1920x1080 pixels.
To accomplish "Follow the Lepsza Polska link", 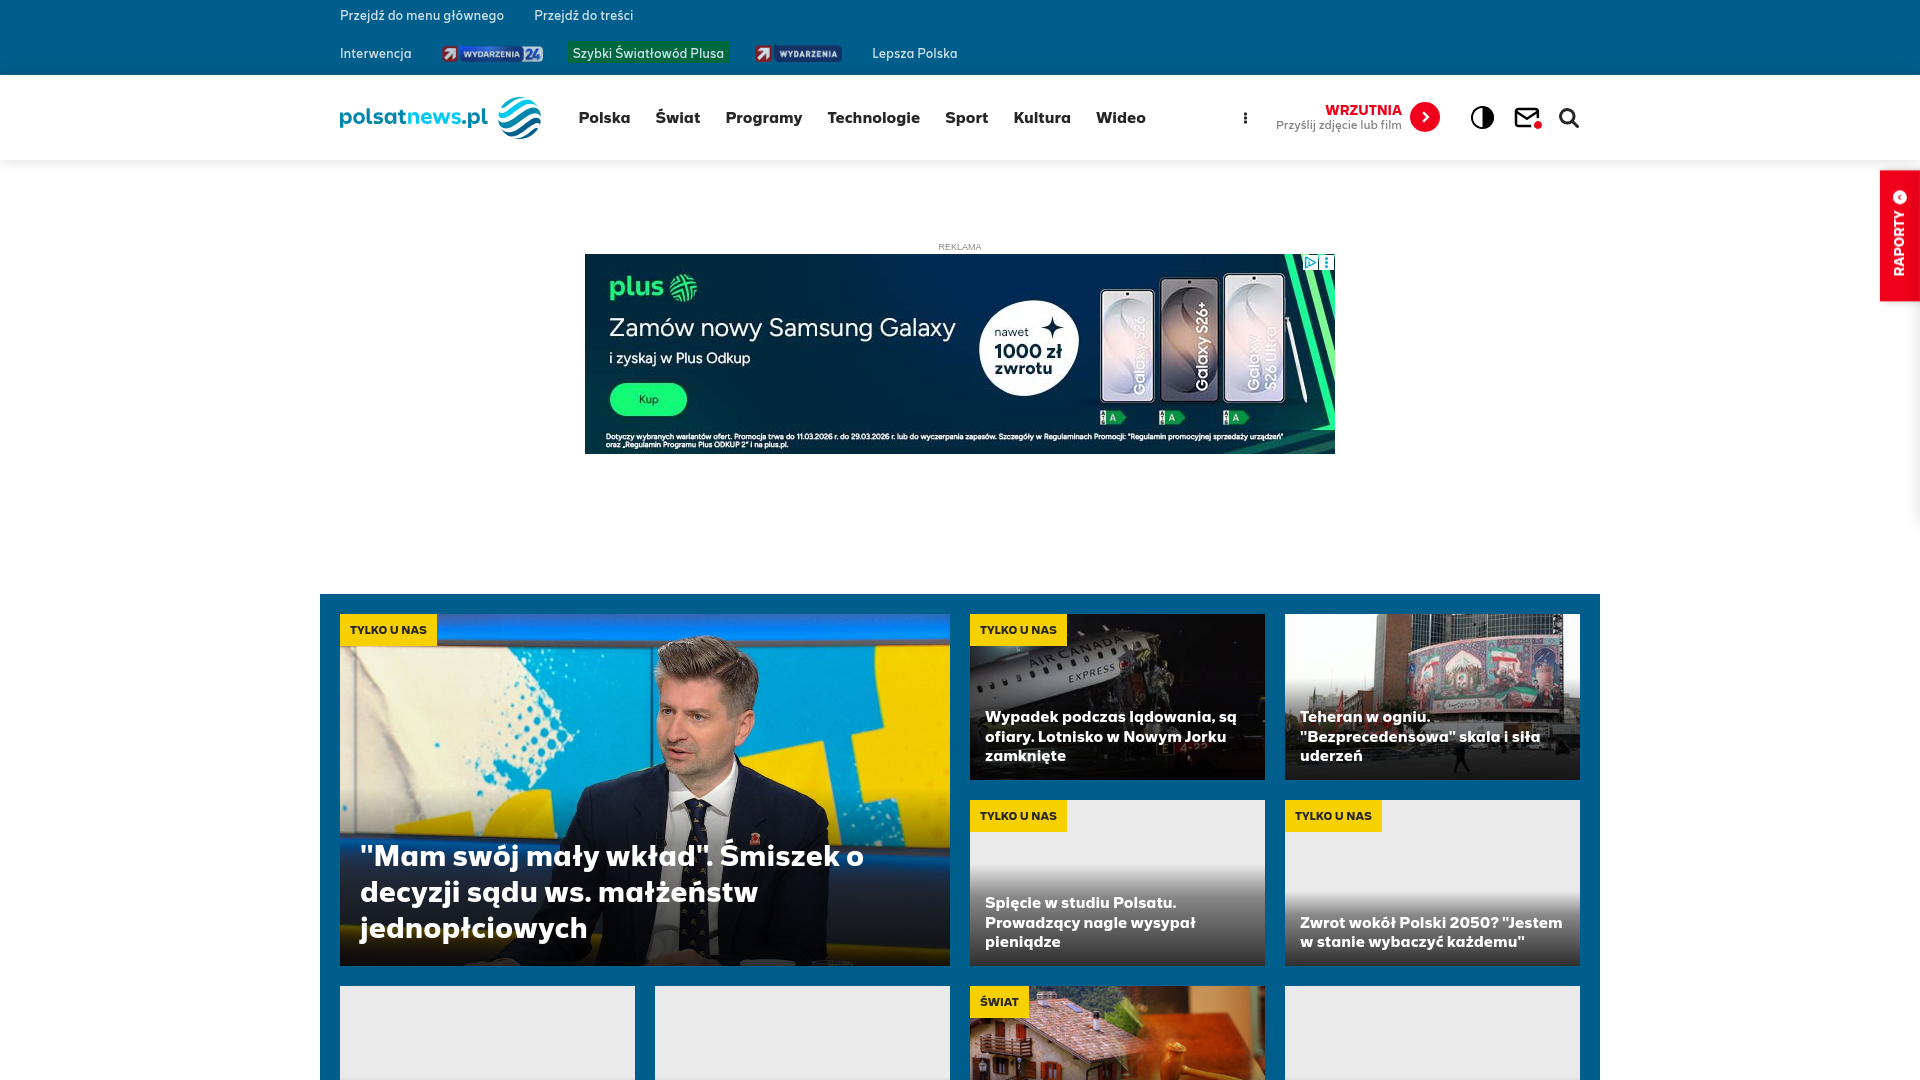I will tap(915, 54).
